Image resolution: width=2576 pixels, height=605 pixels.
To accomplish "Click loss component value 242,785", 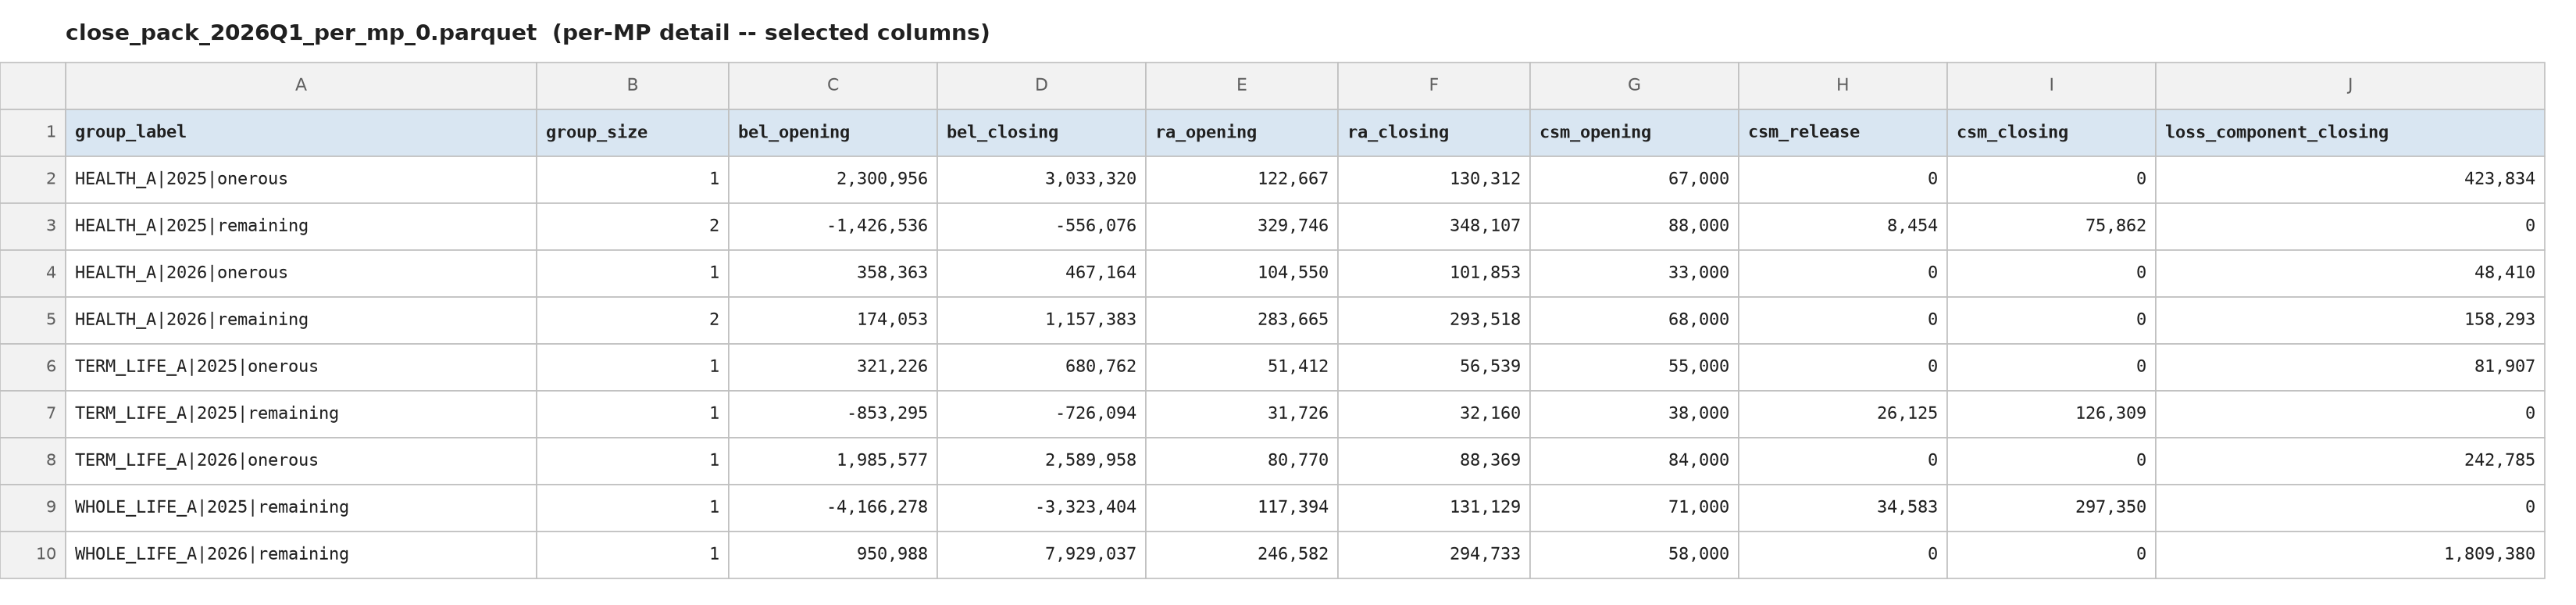I will pos(2350,462).
